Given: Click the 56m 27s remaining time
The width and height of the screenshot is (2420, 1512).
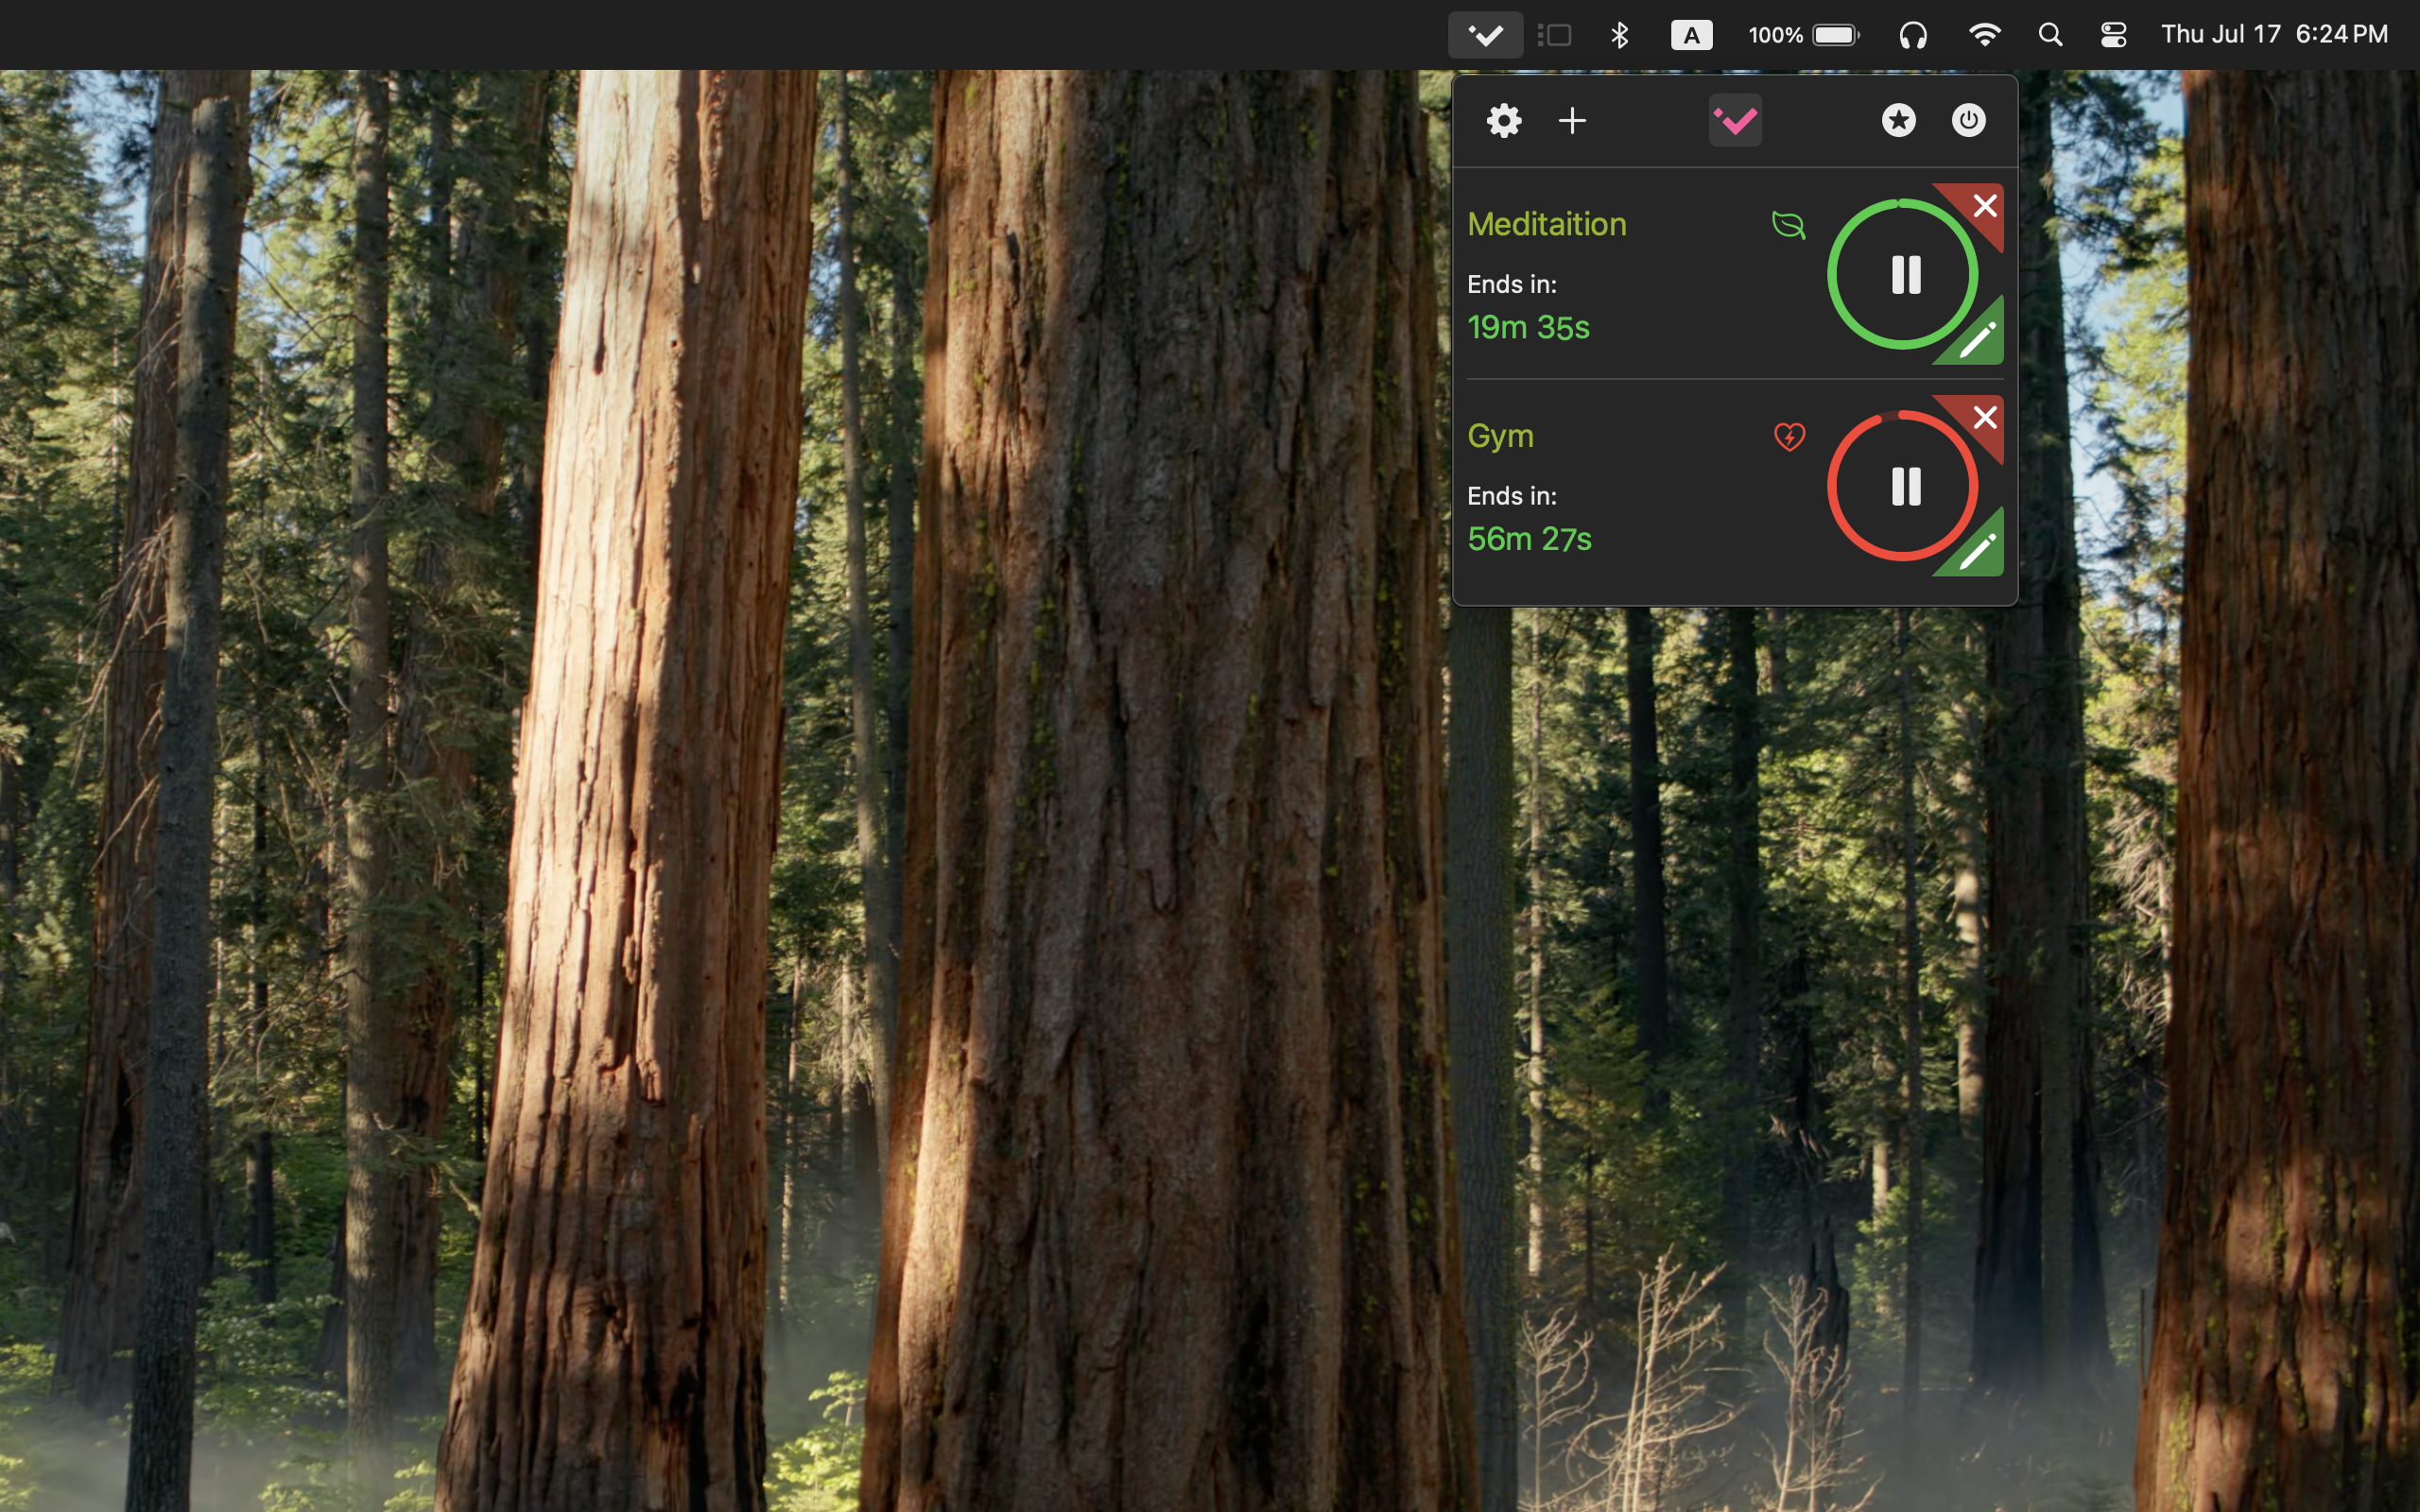Looking at the screenshot, I should point(1529,540).
